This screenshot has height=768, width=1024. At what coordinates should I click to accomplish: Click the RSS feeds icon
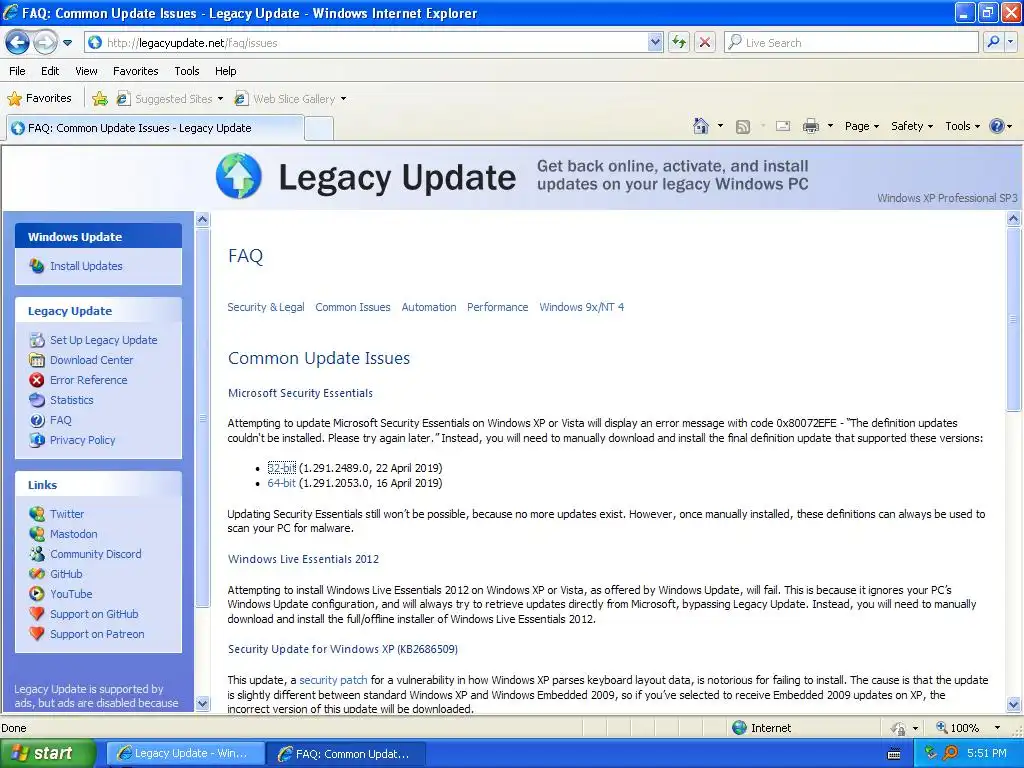click(x=743, y=127)
